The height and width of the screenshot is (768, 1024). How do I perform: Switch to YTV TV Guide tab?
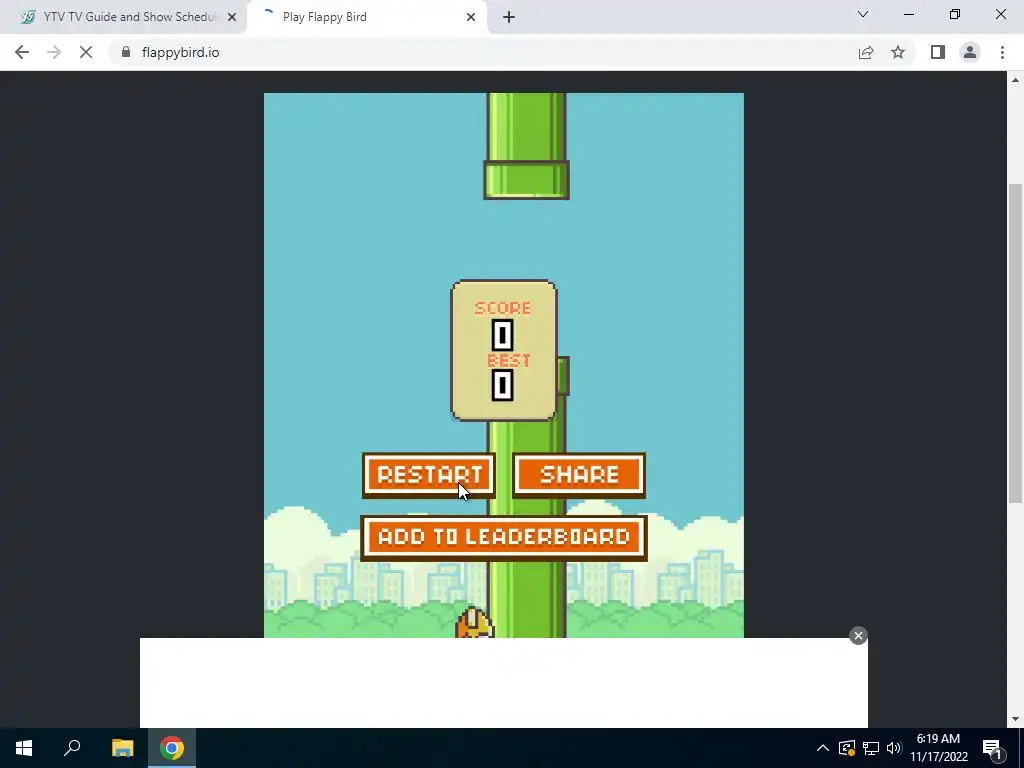coord(123,17)
